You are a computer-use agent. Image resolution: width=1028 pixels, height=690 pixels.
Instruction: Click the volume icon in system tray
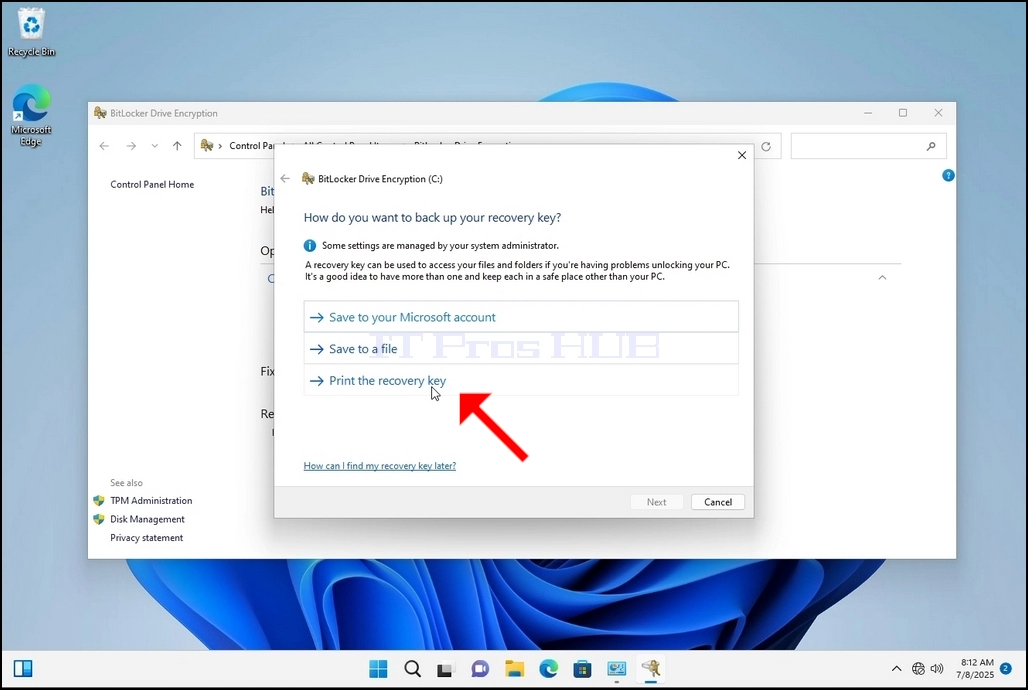[938, 669]
